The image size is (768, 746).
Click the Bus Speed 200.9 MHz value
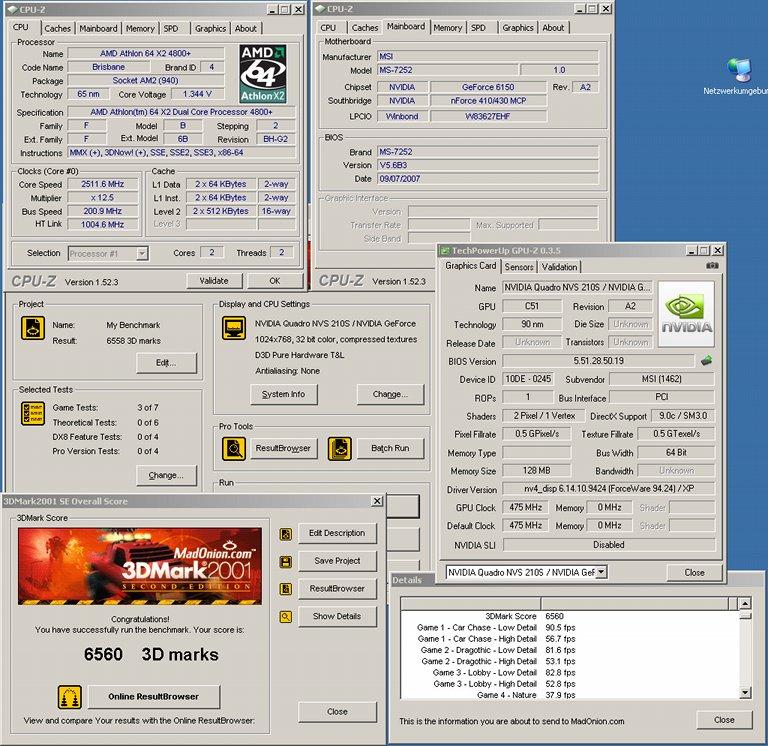pos(102,211)
